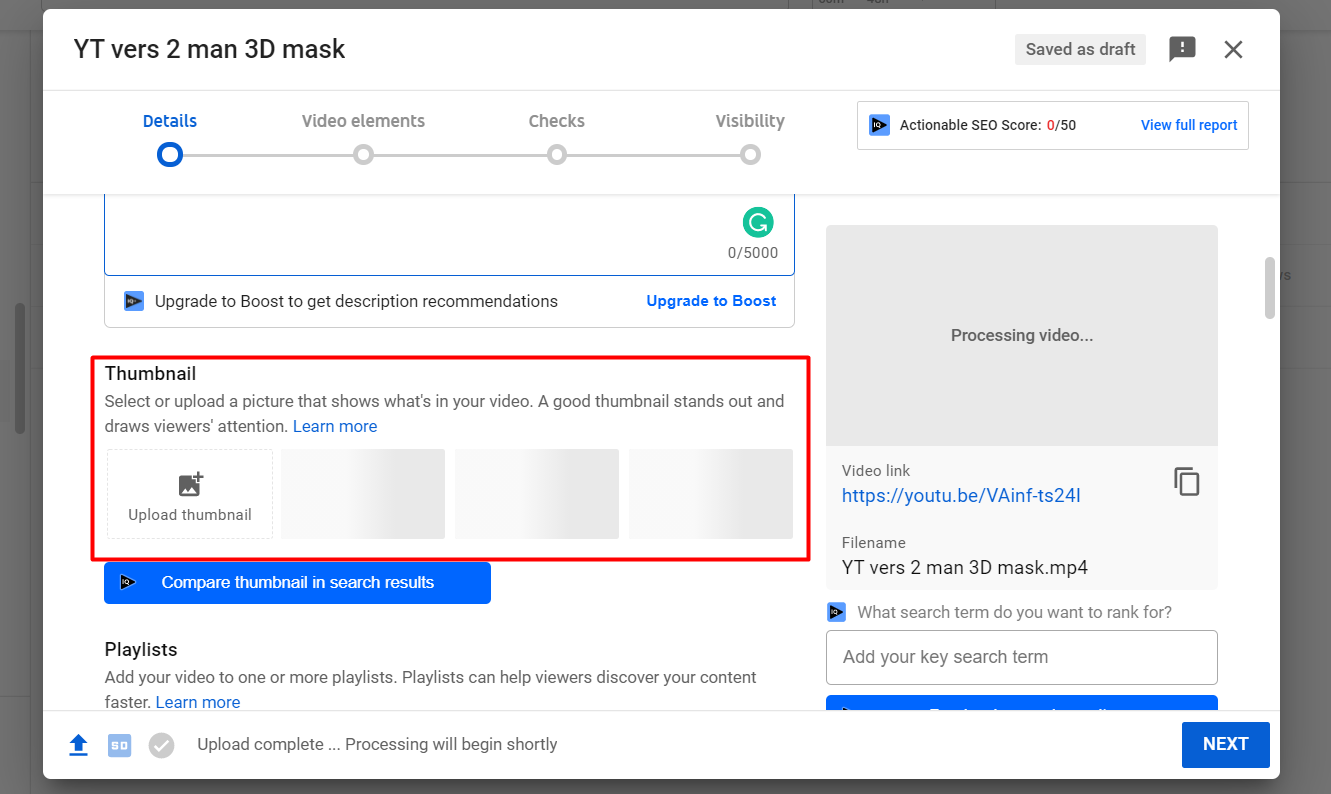Click the Grammarly icon in description box
This screenshot has width=1331, height=794.
click(x=758, y=222)
